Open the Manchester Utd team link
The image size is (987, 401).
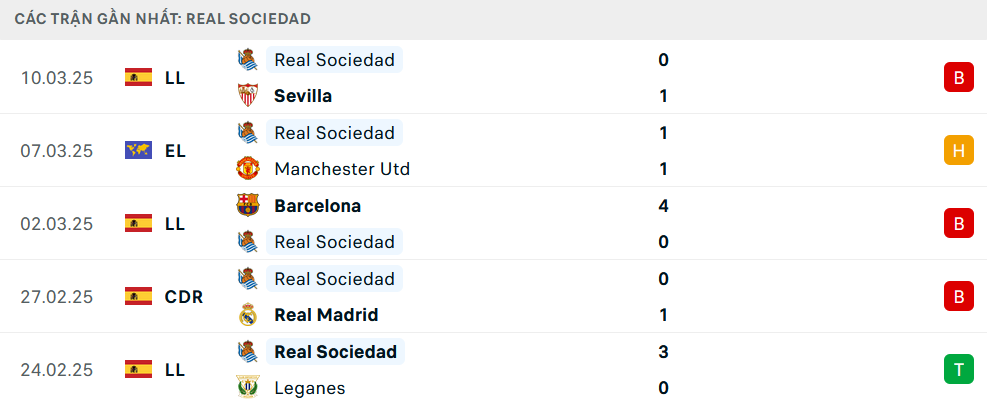342,169
